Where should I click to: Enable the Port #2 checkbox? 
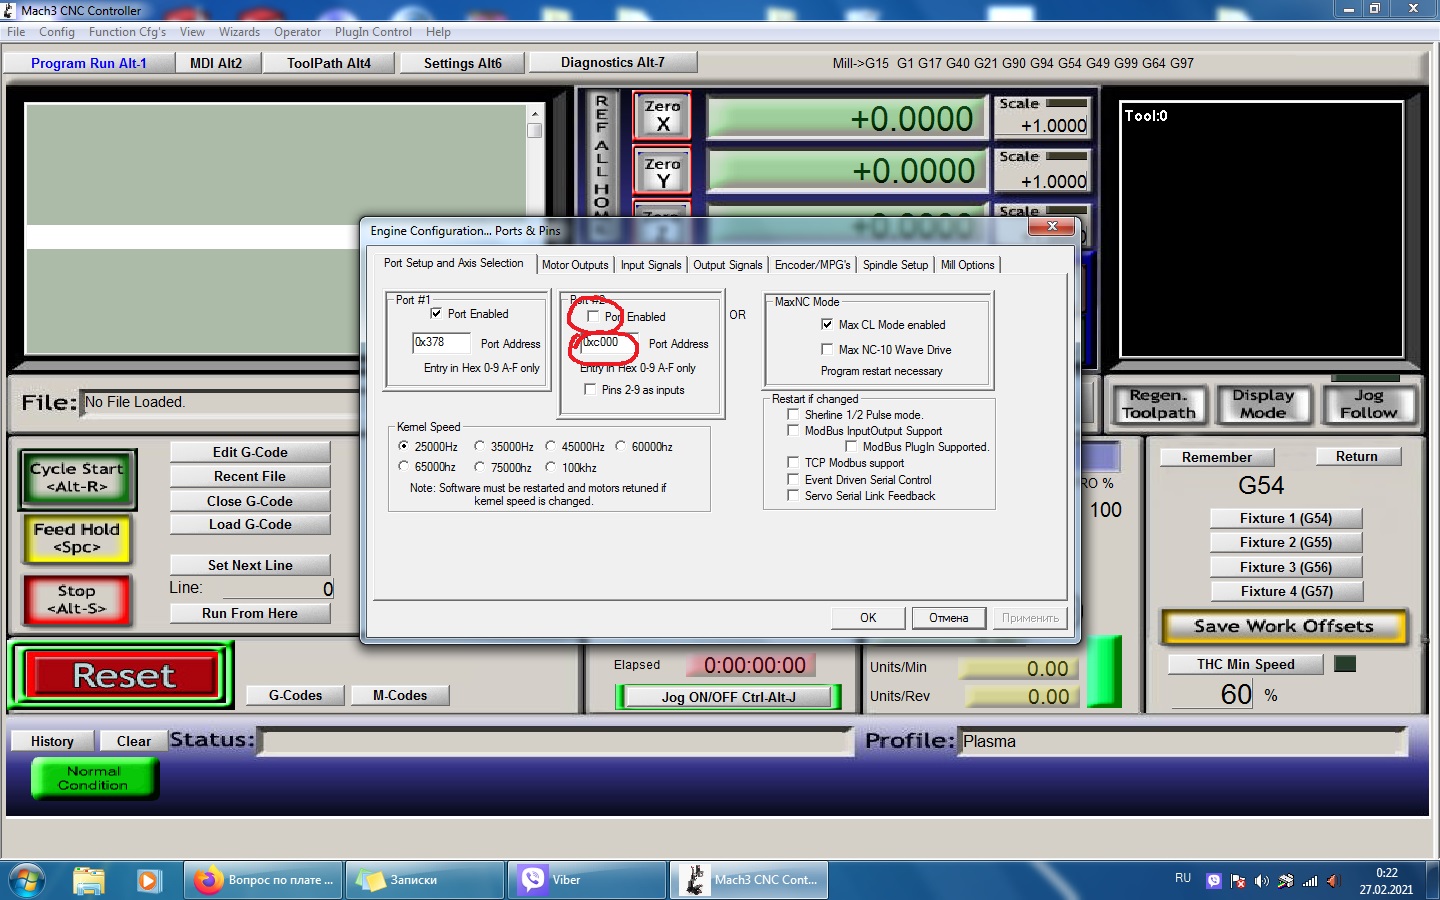[593, 316]
